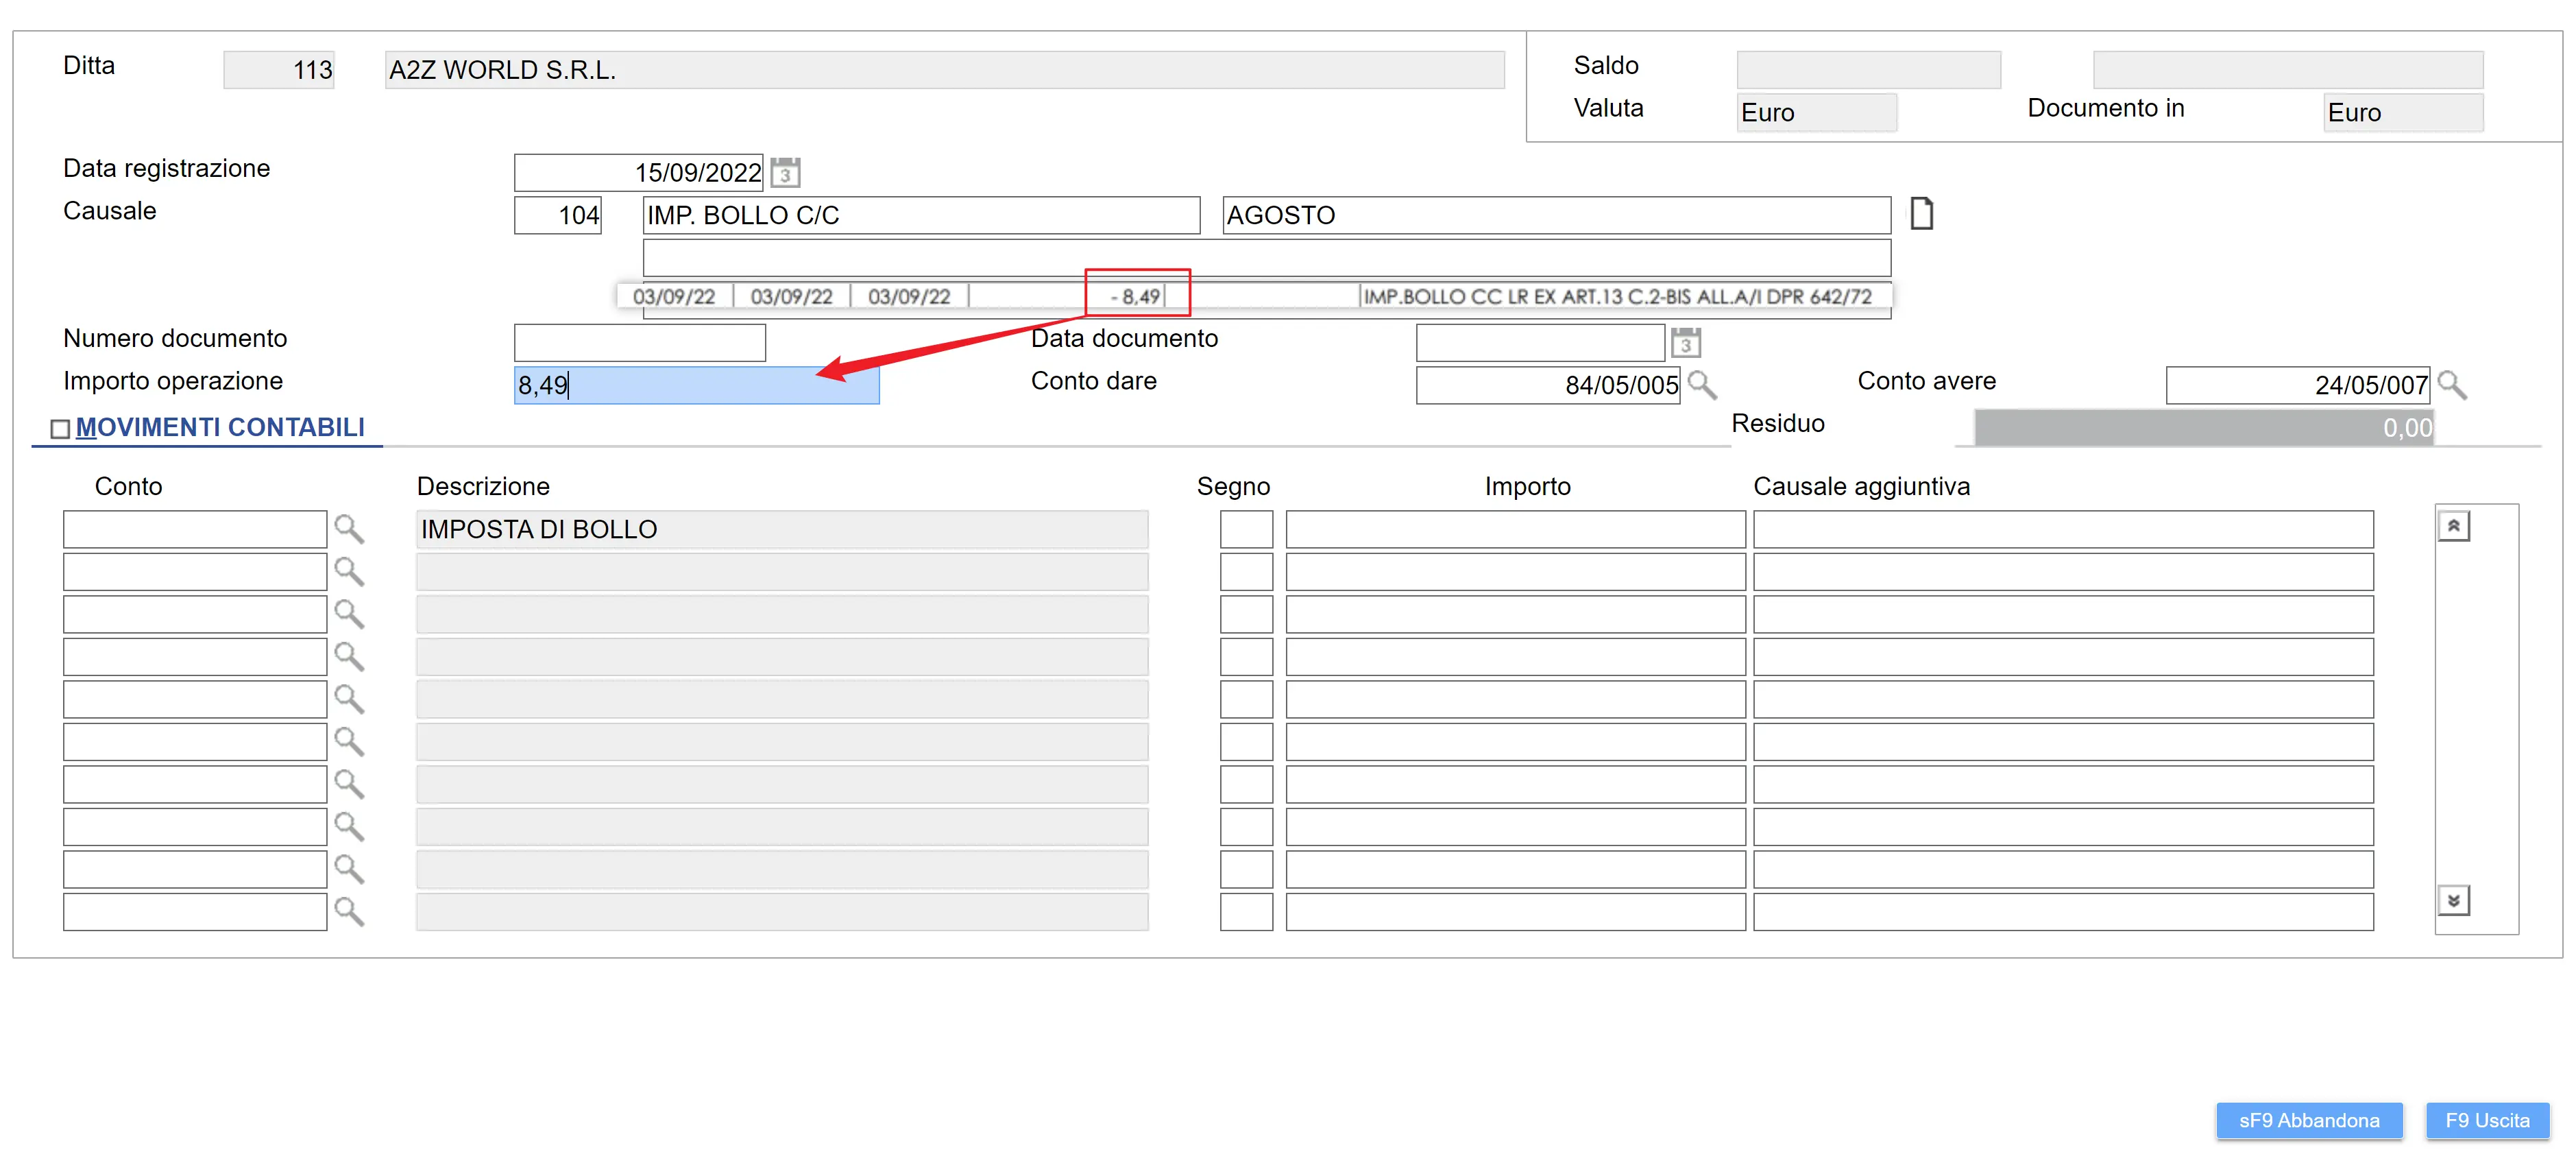The width and height of the screenshot is (2576, 1152).
Task: Toggle the Movimenti Contabili checkbox
Action: click(x=60, y=429)
